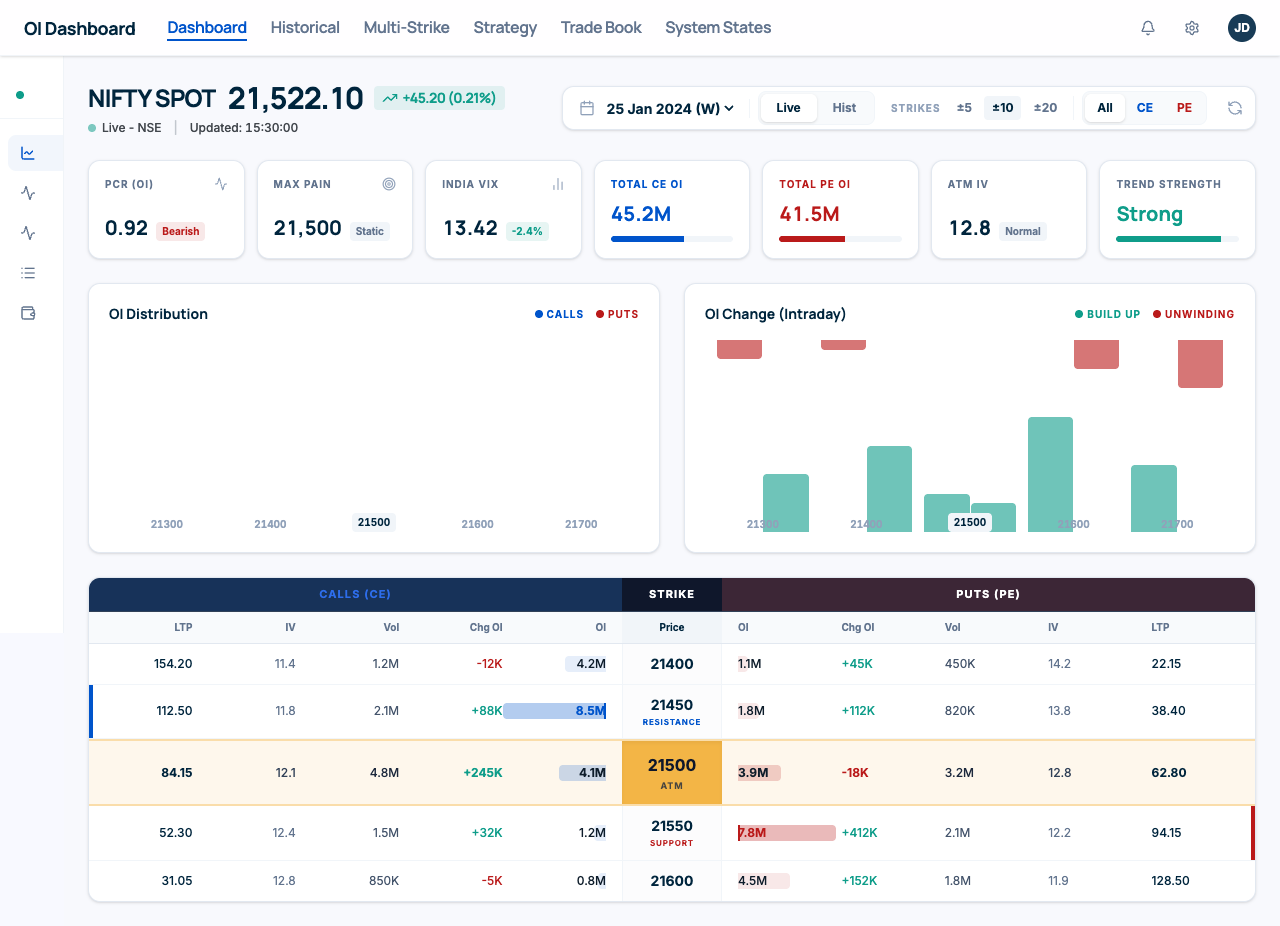The height and width of the screenshot is (926, 1280).
Task: Open the pulse icon just above list icon
Action: tap(28, 233)
